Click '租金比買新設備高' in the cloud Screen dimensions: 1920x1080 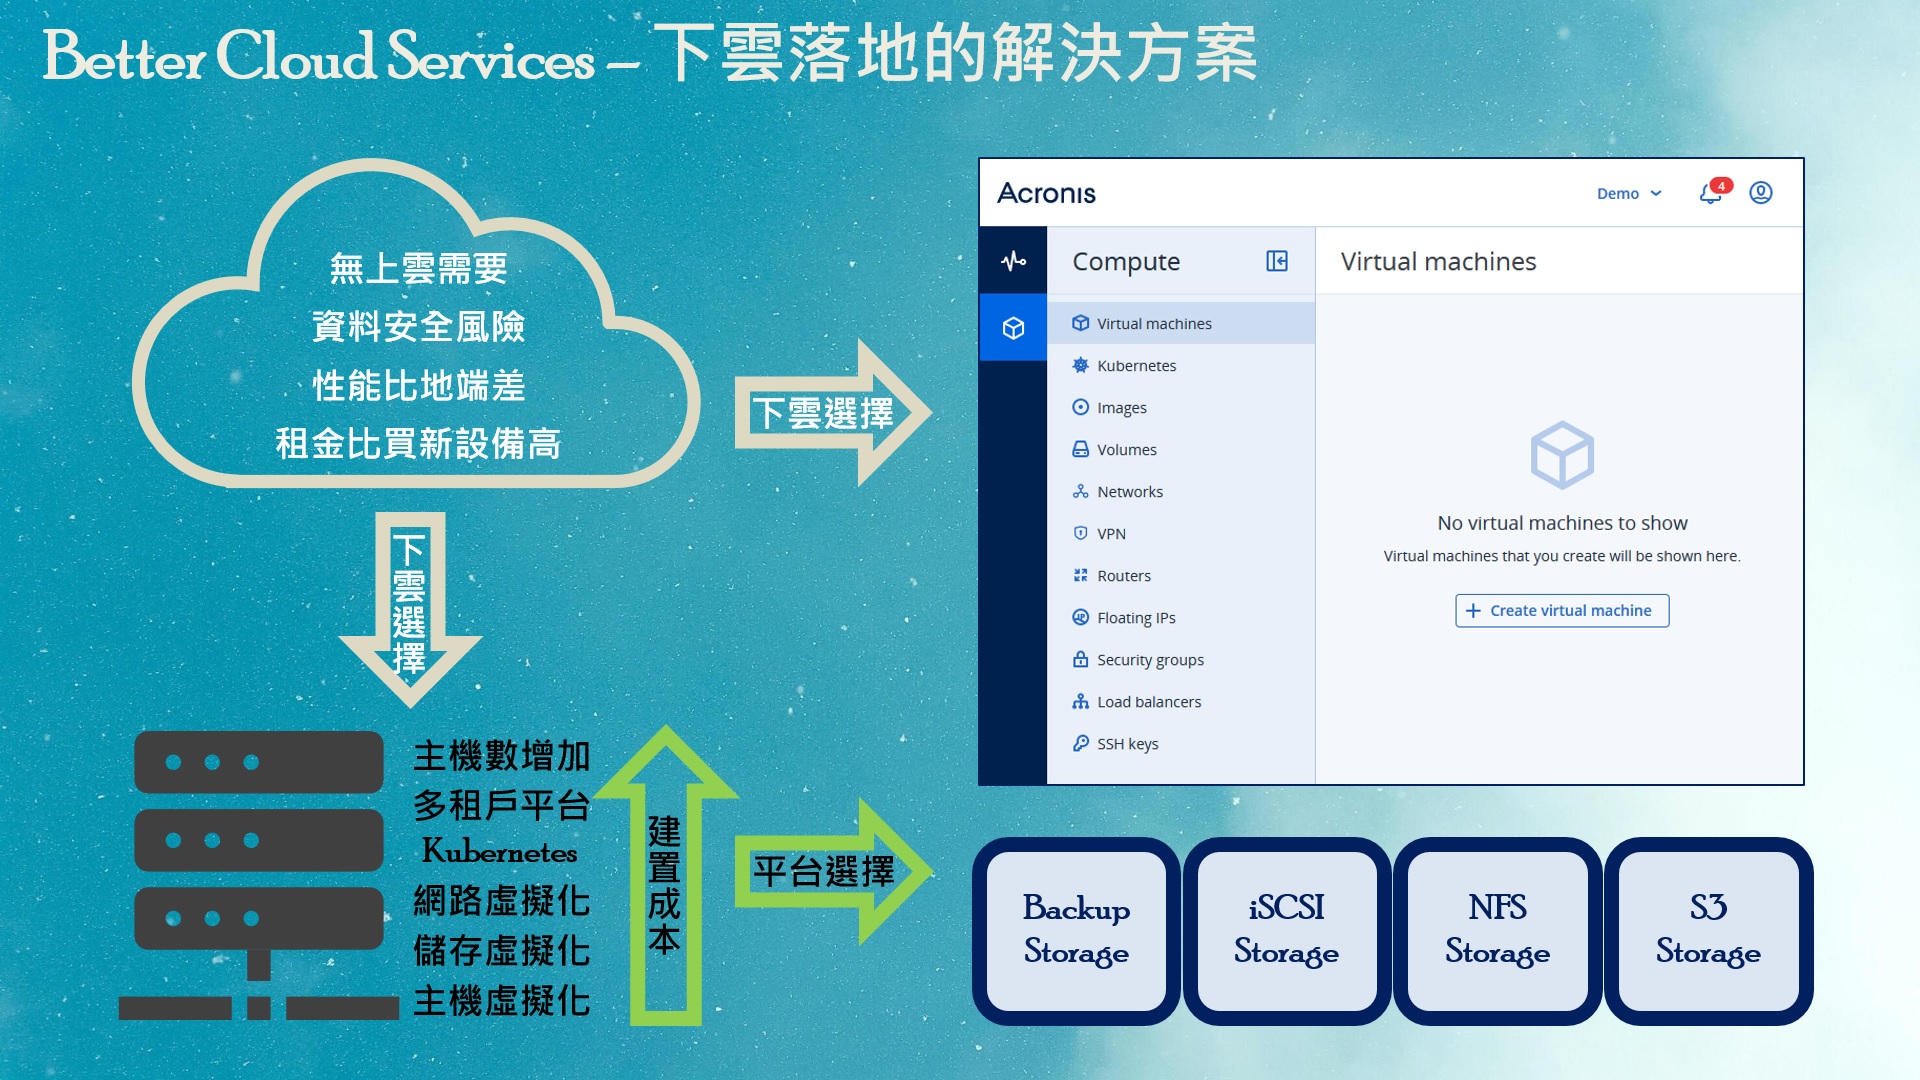[x=419, y=443]
